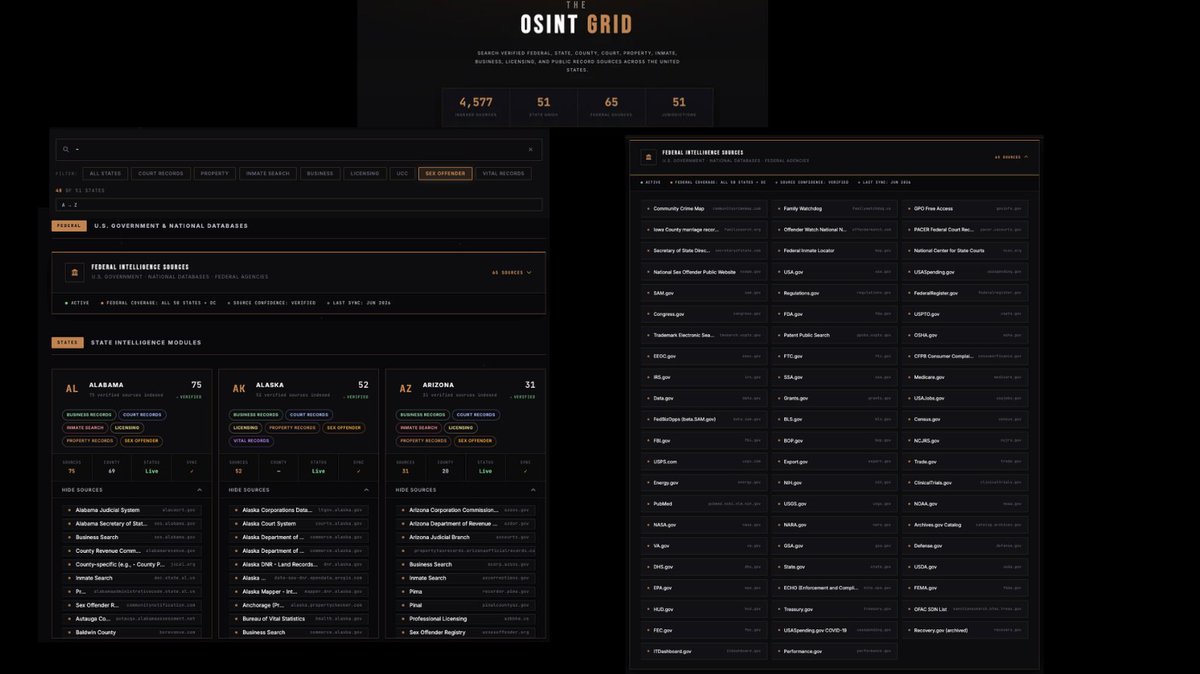Select the Property filter
The width and height of the screenshot is (1200, 674).
[x=214, y=173]
